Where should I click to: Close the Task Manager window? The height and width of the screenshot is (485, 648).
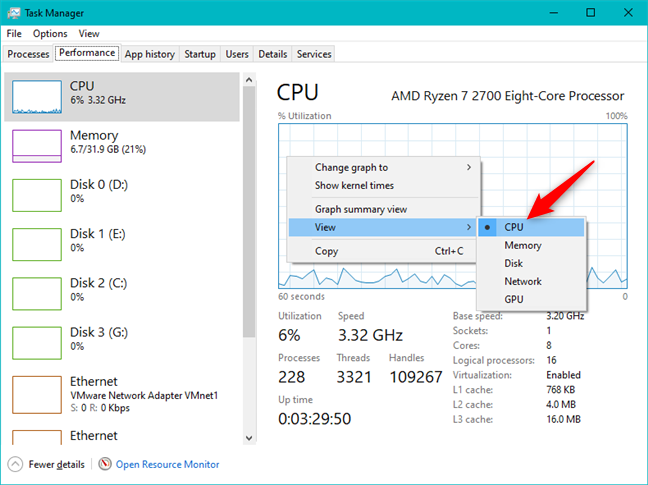[x=628, y=13]
